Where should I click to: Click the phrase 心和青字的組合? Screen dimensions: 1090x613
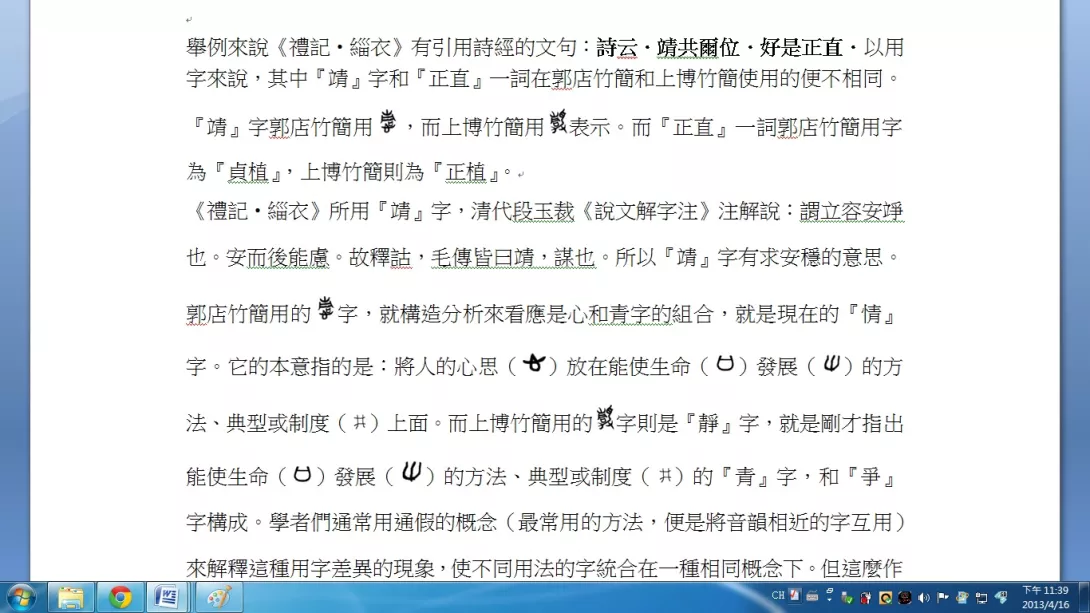point(640,314)
